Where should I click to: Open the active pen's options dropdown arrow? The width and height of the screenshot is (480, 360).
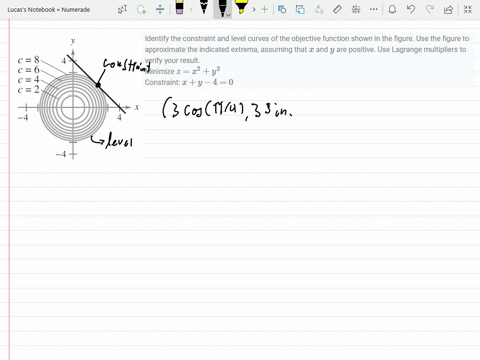pos(228,15)
